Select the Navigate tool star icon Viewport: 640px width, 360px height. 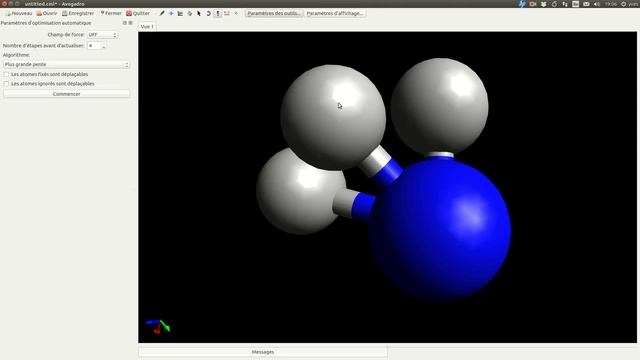(171, 13)
